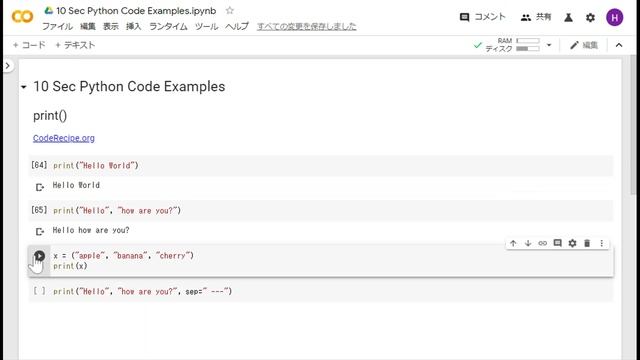
Task: Copy link to cell with link icon
Action: (x=542, y=243)
